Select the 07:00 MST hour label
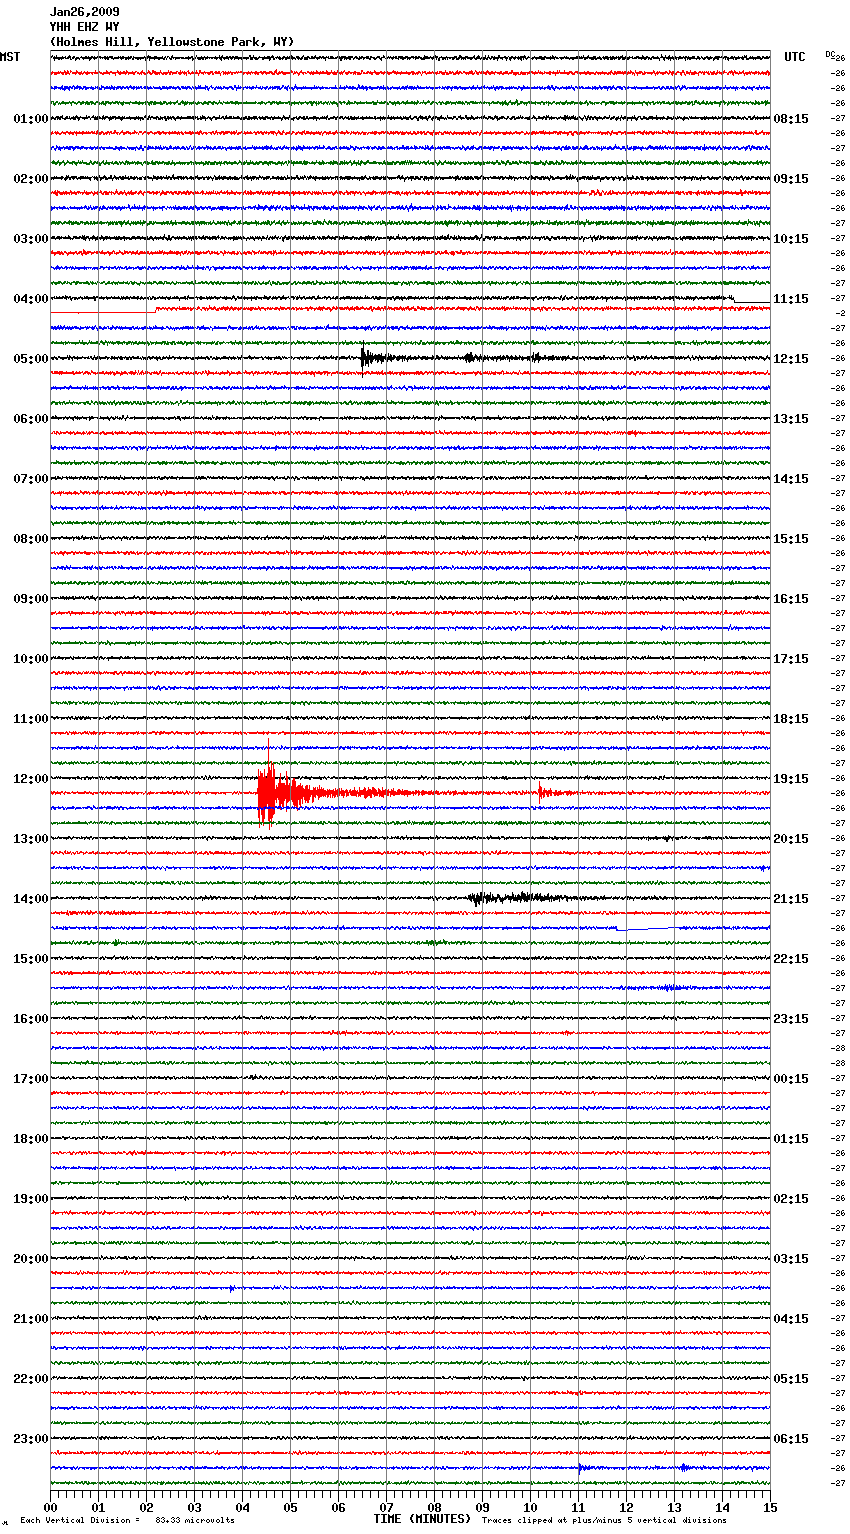The height and width of the screenshot is (1534, 850). pyautogui.click(x=31, y=479)
